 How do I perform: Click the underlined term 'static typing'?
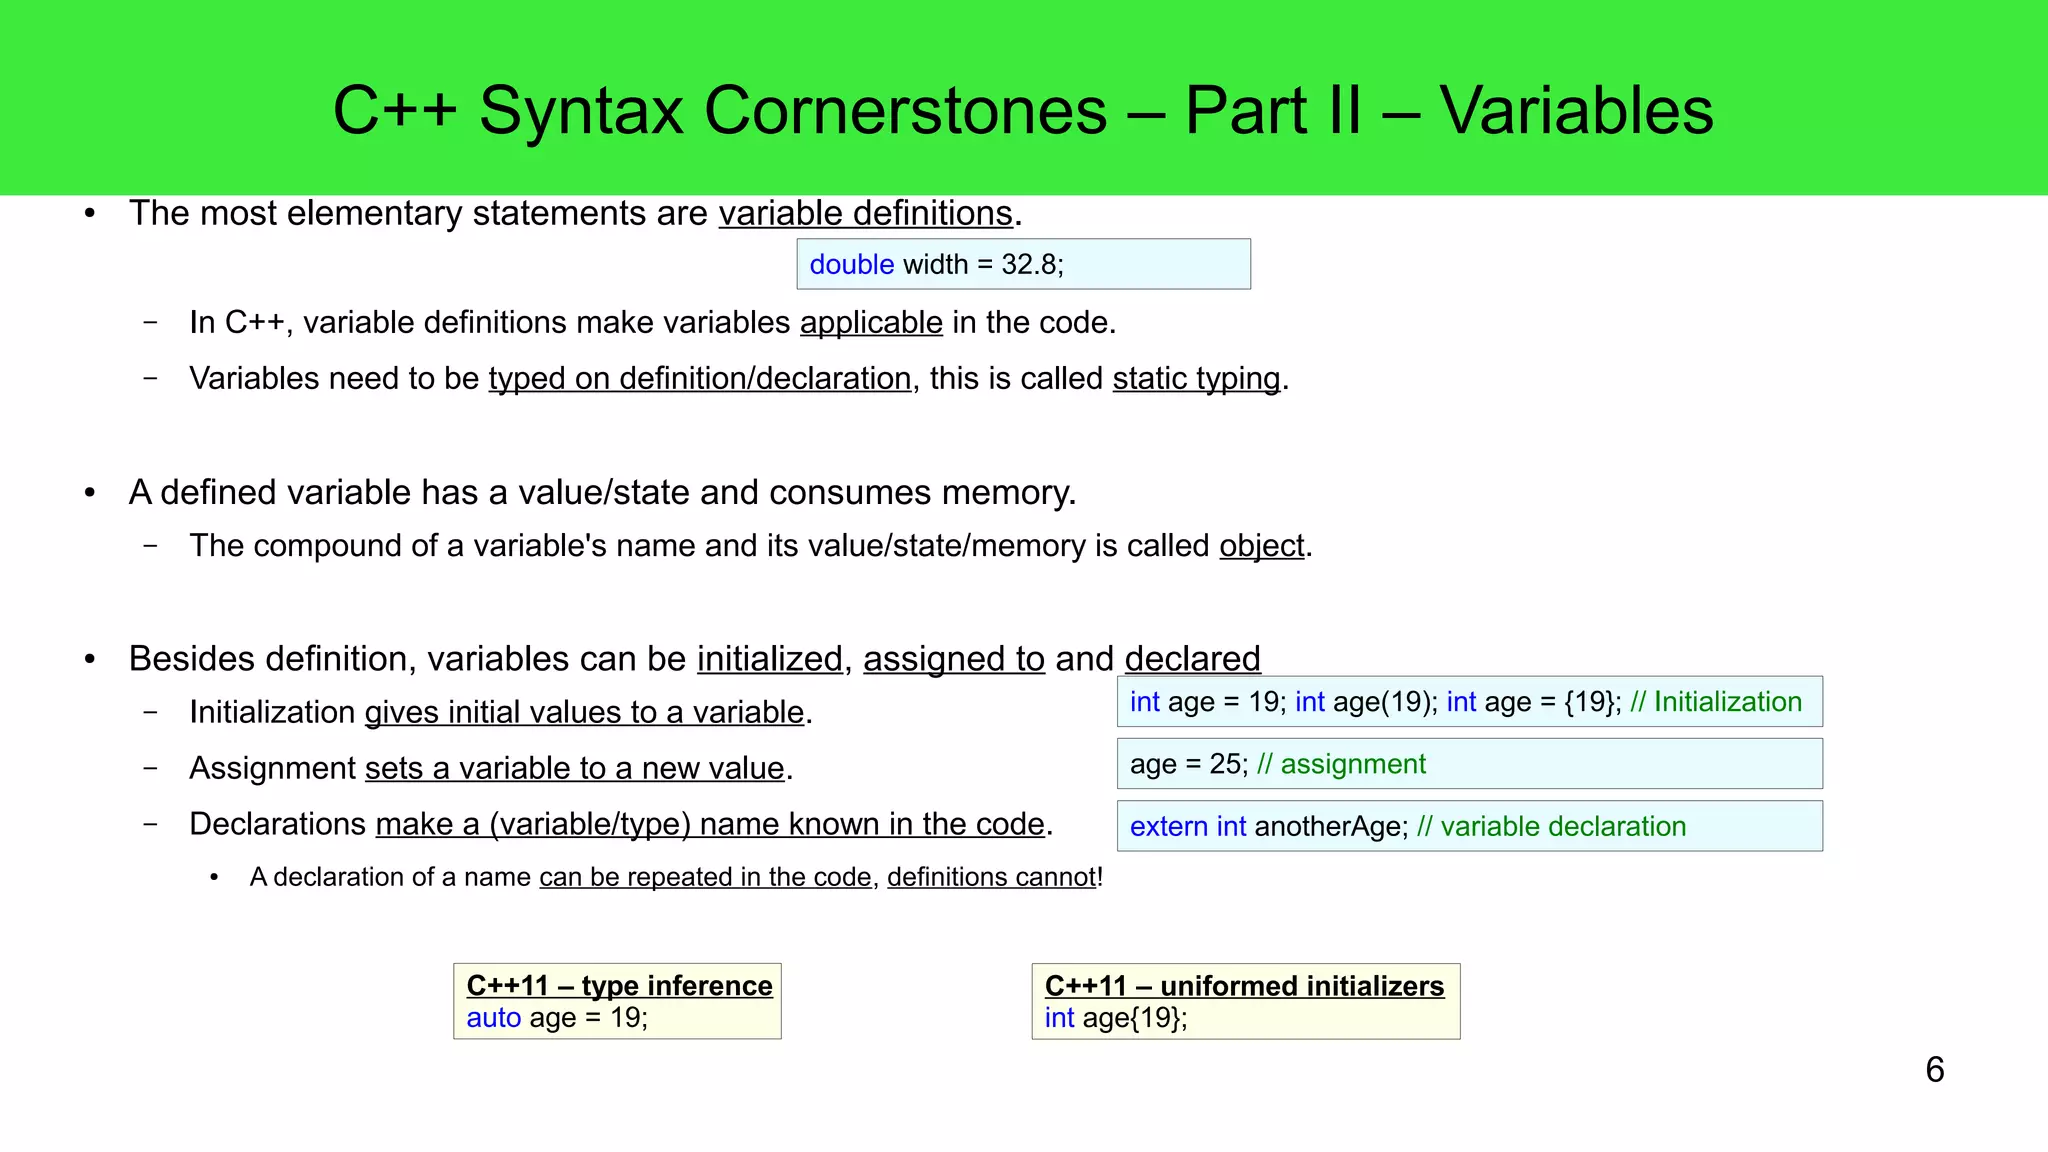1196,379
